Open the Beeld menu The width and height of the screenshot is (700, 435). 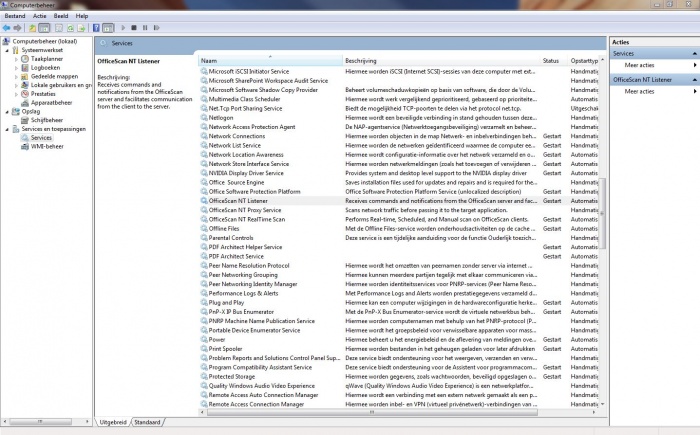click(61, 16)
